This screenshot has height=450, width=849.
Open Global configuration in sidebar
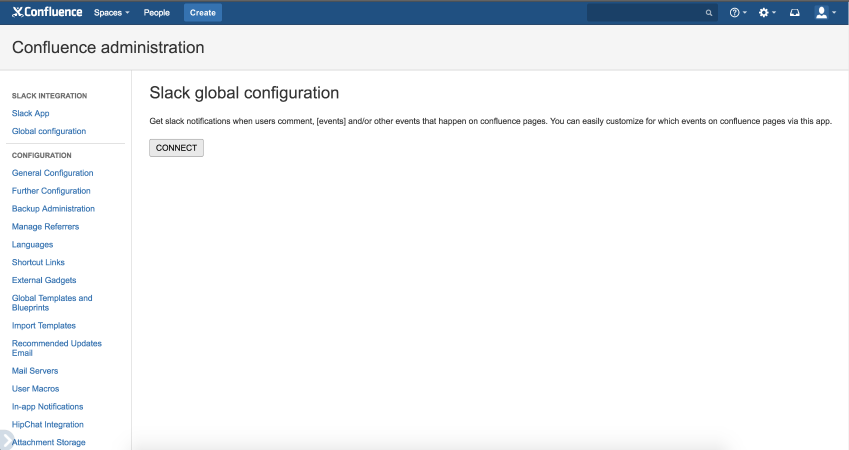point(49,131)
